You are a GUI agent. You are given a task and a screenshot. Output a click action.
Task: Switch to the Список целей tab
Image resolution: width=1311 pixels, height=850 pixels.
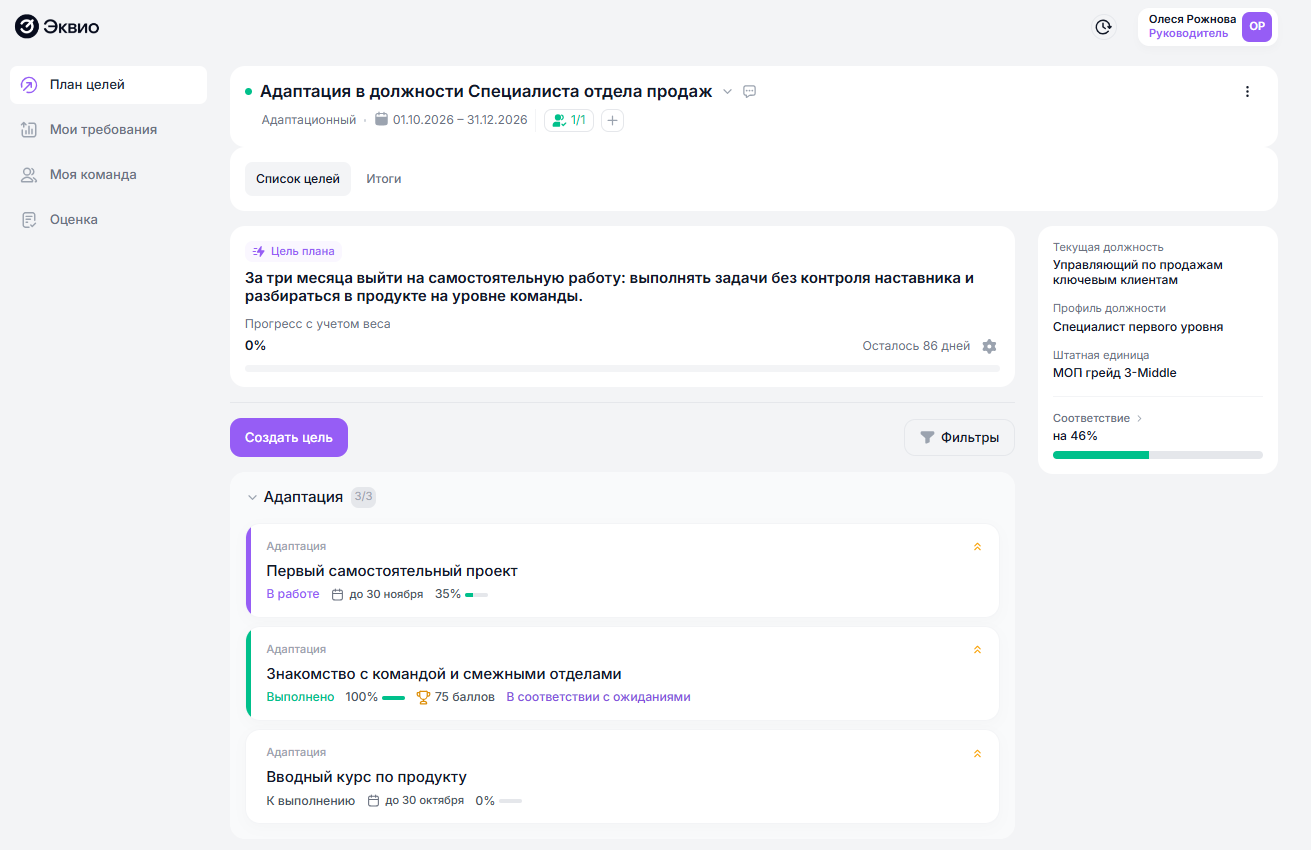point(298,179)
